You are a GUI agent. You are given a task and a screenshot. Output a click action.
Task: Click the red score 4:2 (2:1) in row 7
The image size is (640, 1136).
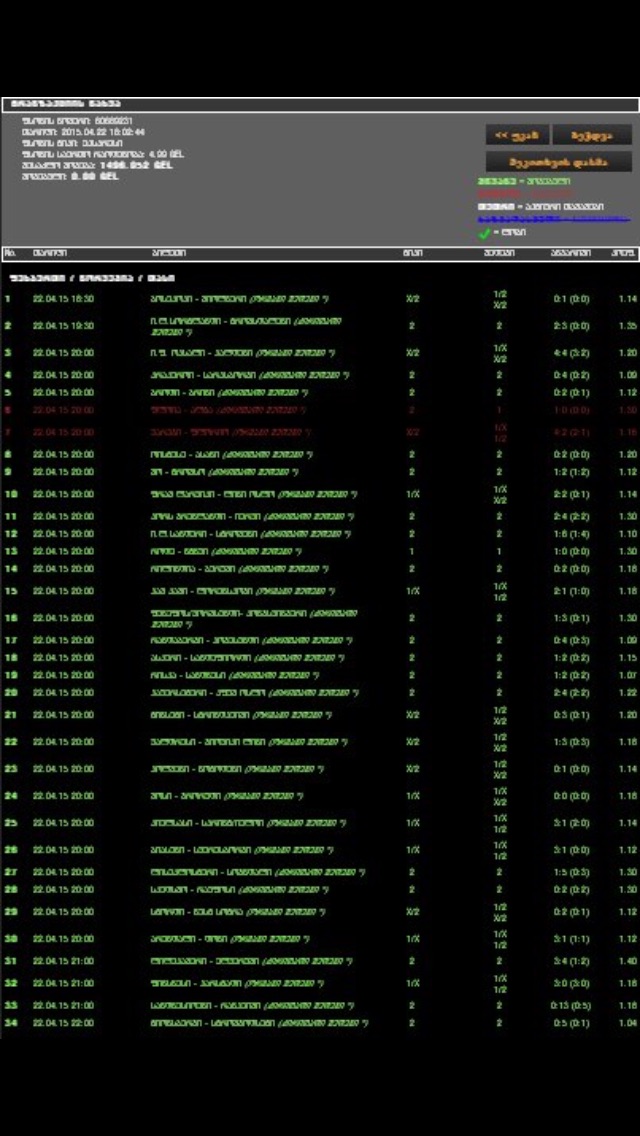click(x=571, y=433)
